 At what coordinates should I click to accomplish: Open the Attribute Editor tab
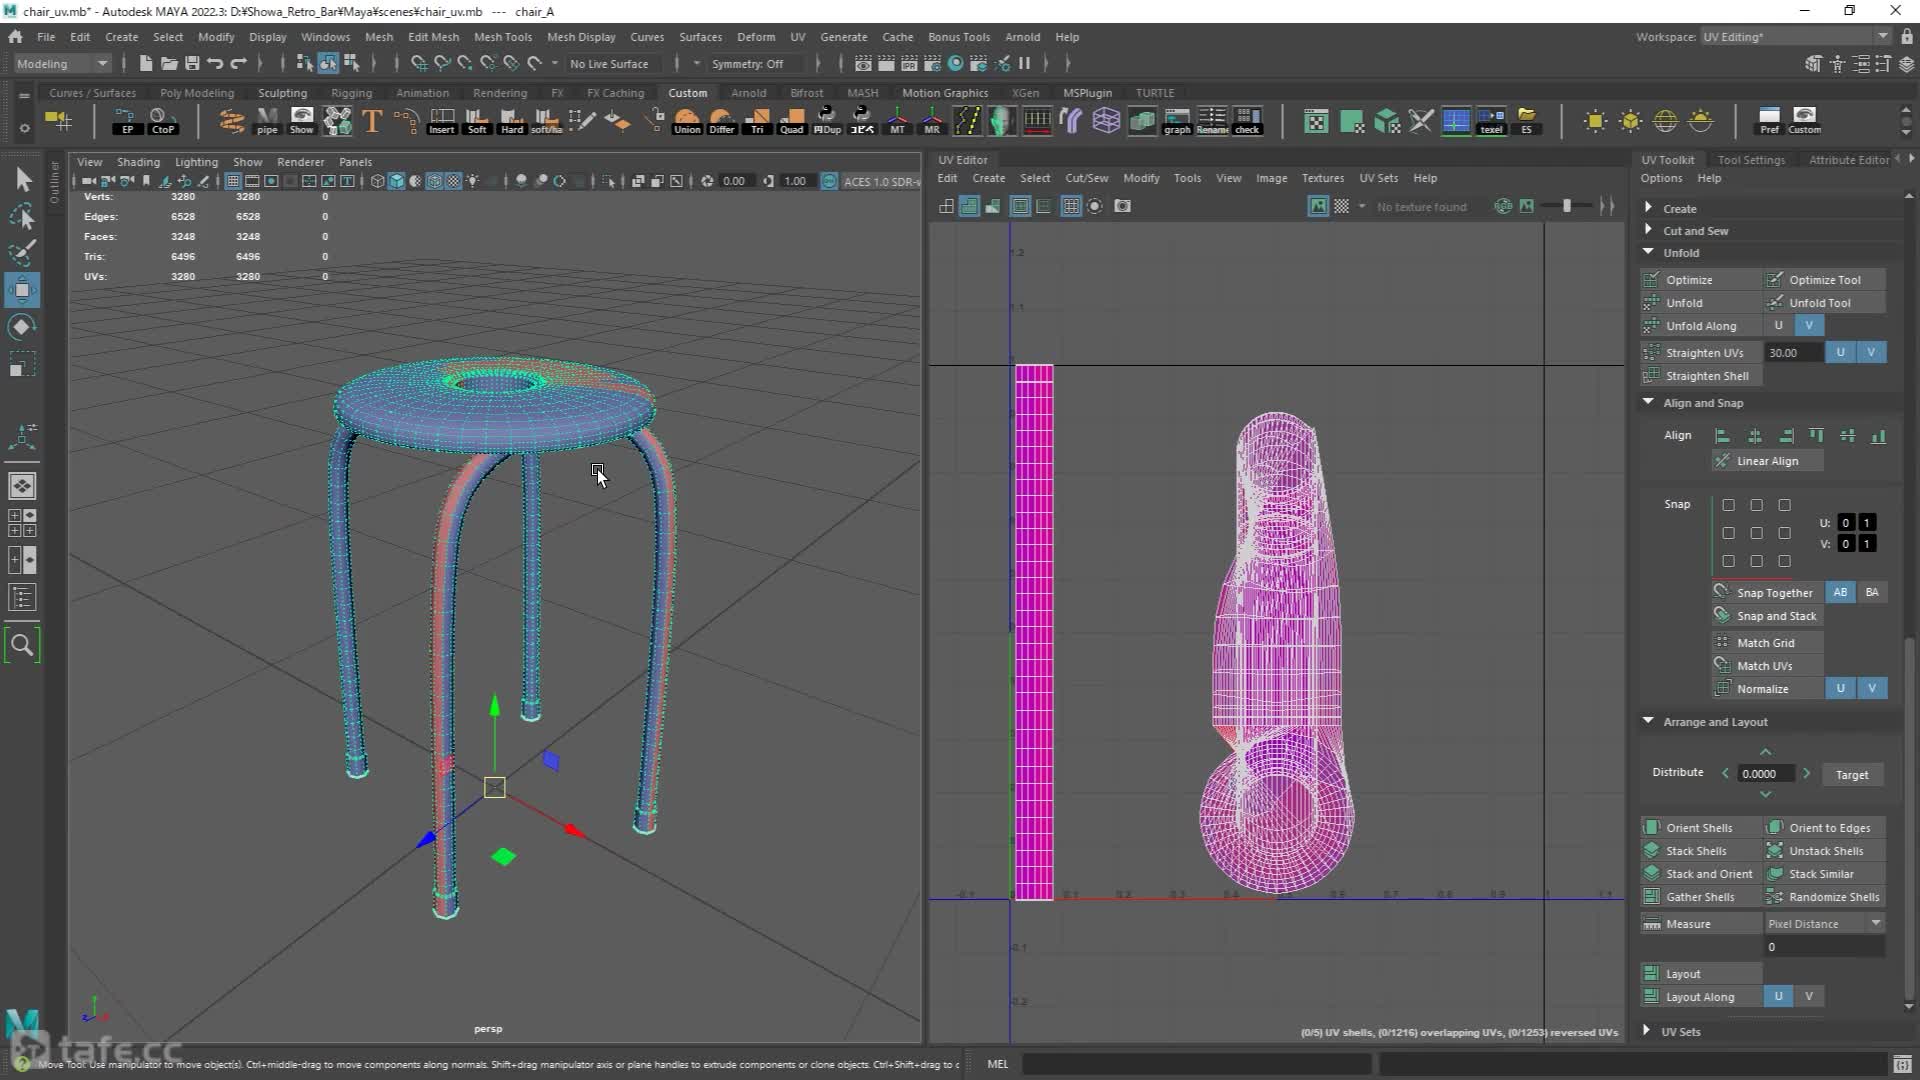tap(1849, 160)
